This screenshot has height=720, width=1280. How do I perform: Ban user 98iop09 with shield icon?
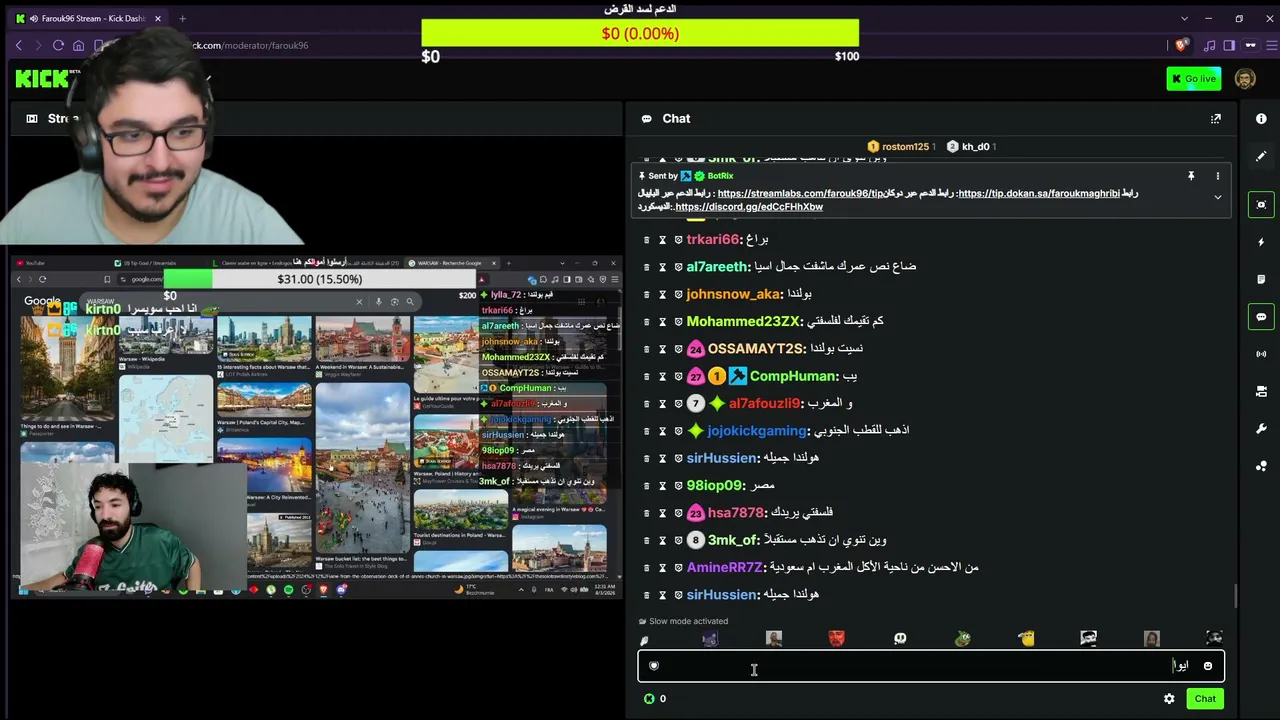pyautogui.click(x=678, y=486)
